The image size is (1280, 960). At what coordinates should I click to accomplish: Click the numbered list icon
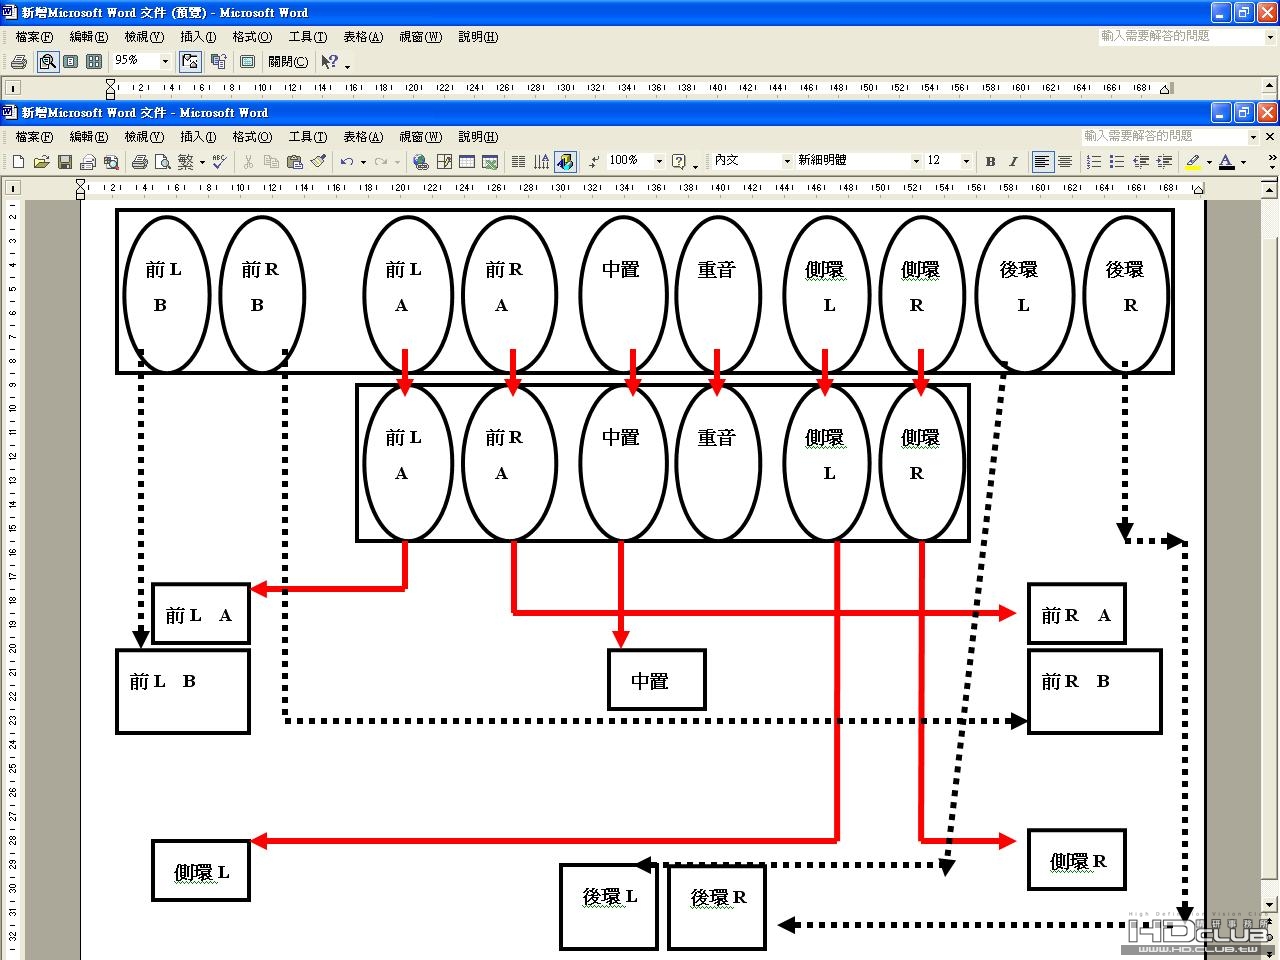click(1094, 161)
